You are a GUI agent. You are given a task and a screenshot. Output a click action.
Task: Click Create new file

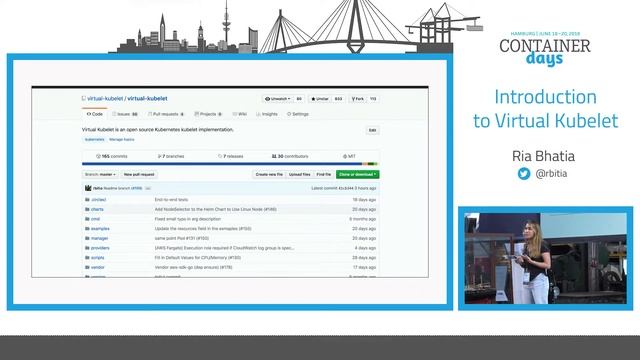coord(269,174)
